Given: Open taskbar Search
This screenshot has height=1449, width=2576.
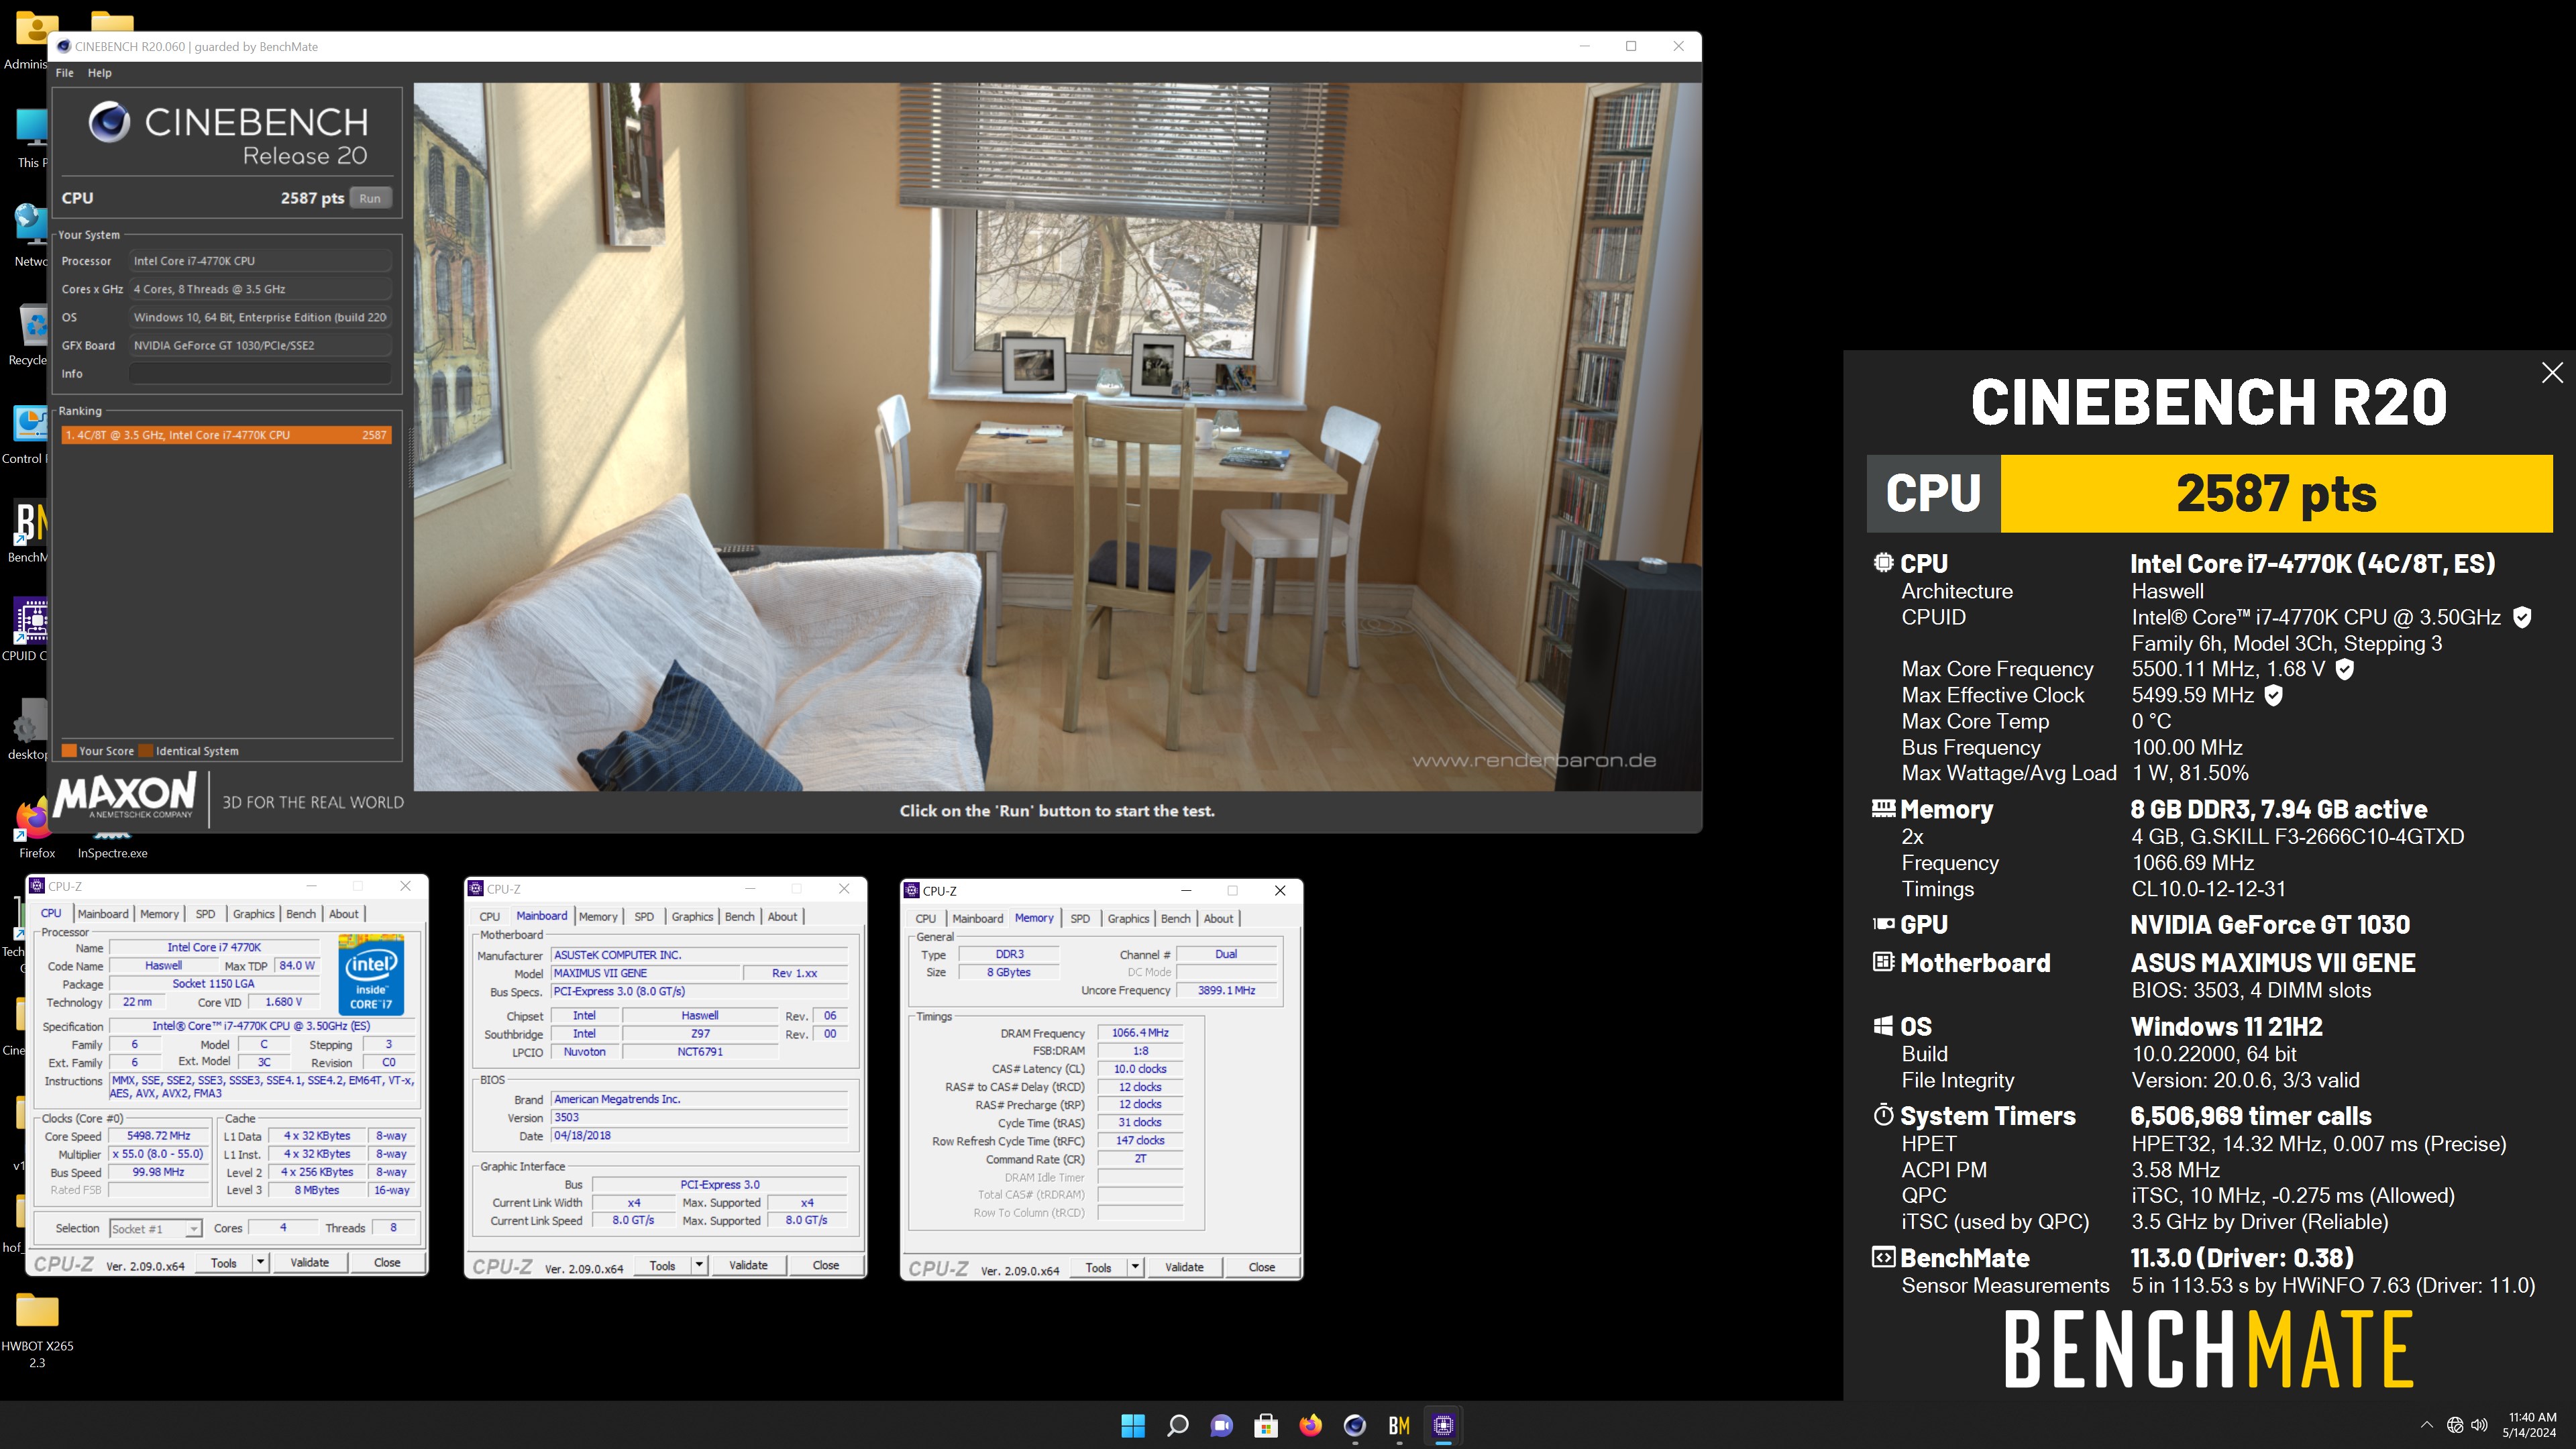Looking at the screenshot, I should 1177,1426.
